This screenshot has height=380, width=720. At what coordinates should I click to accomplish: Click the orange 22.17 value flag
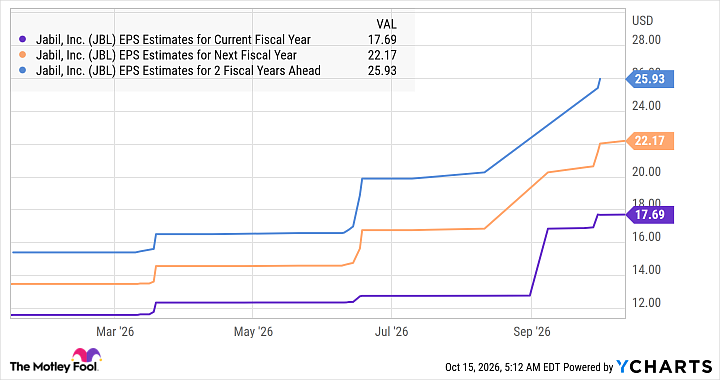pos(650,141)
